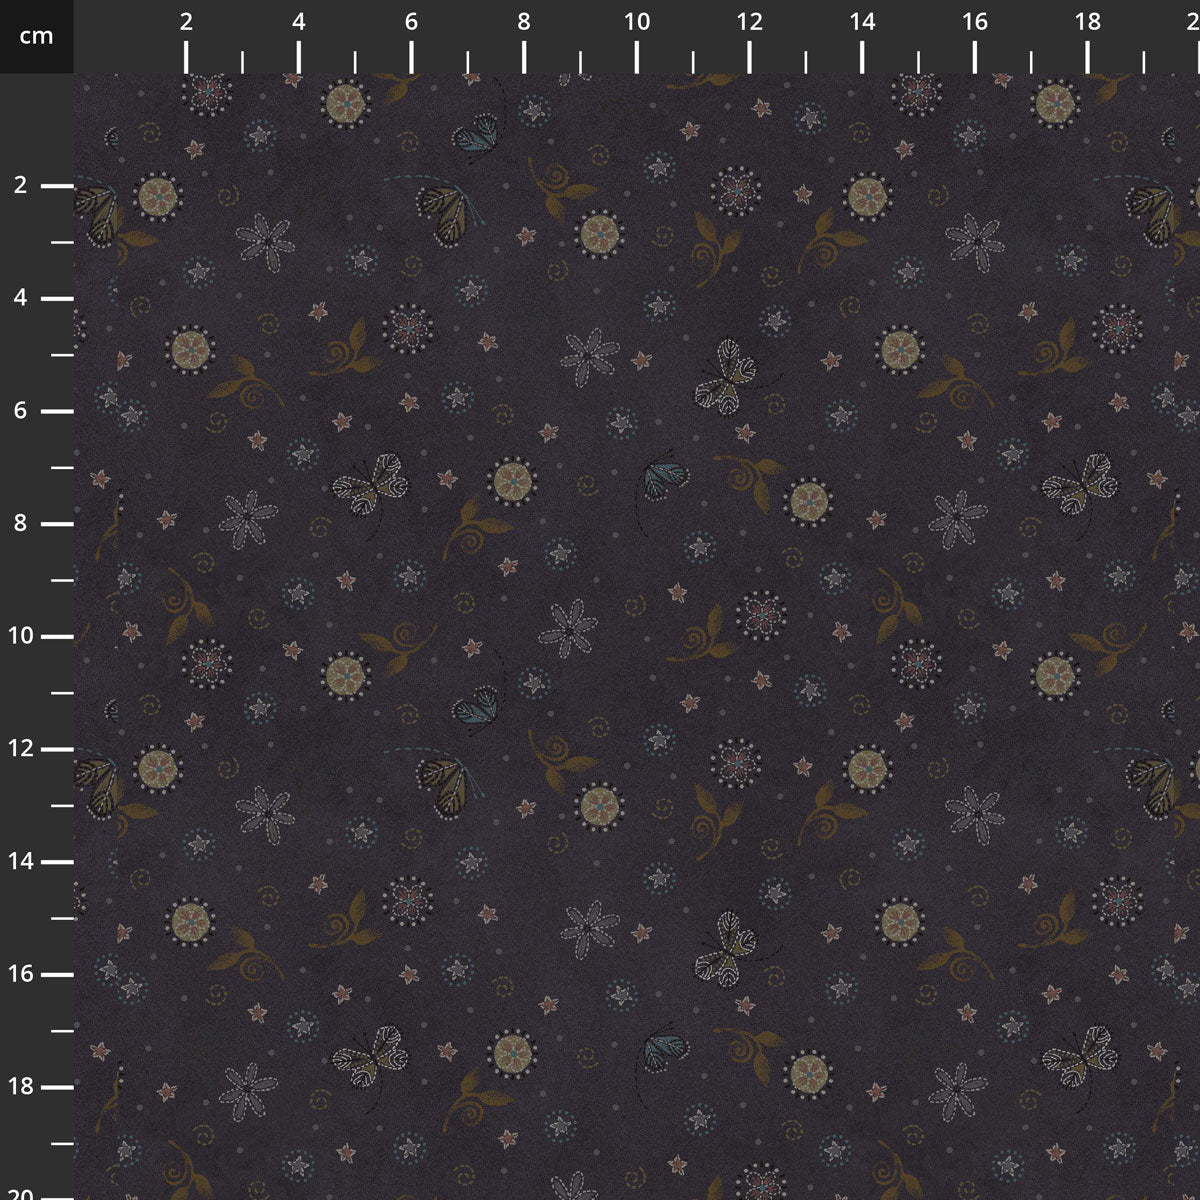This screenshot has height=1200, width=1200.
Task: Click the dark floral butterfly fabric swatch
Action: pyautogui.click(x=637, y=637)
